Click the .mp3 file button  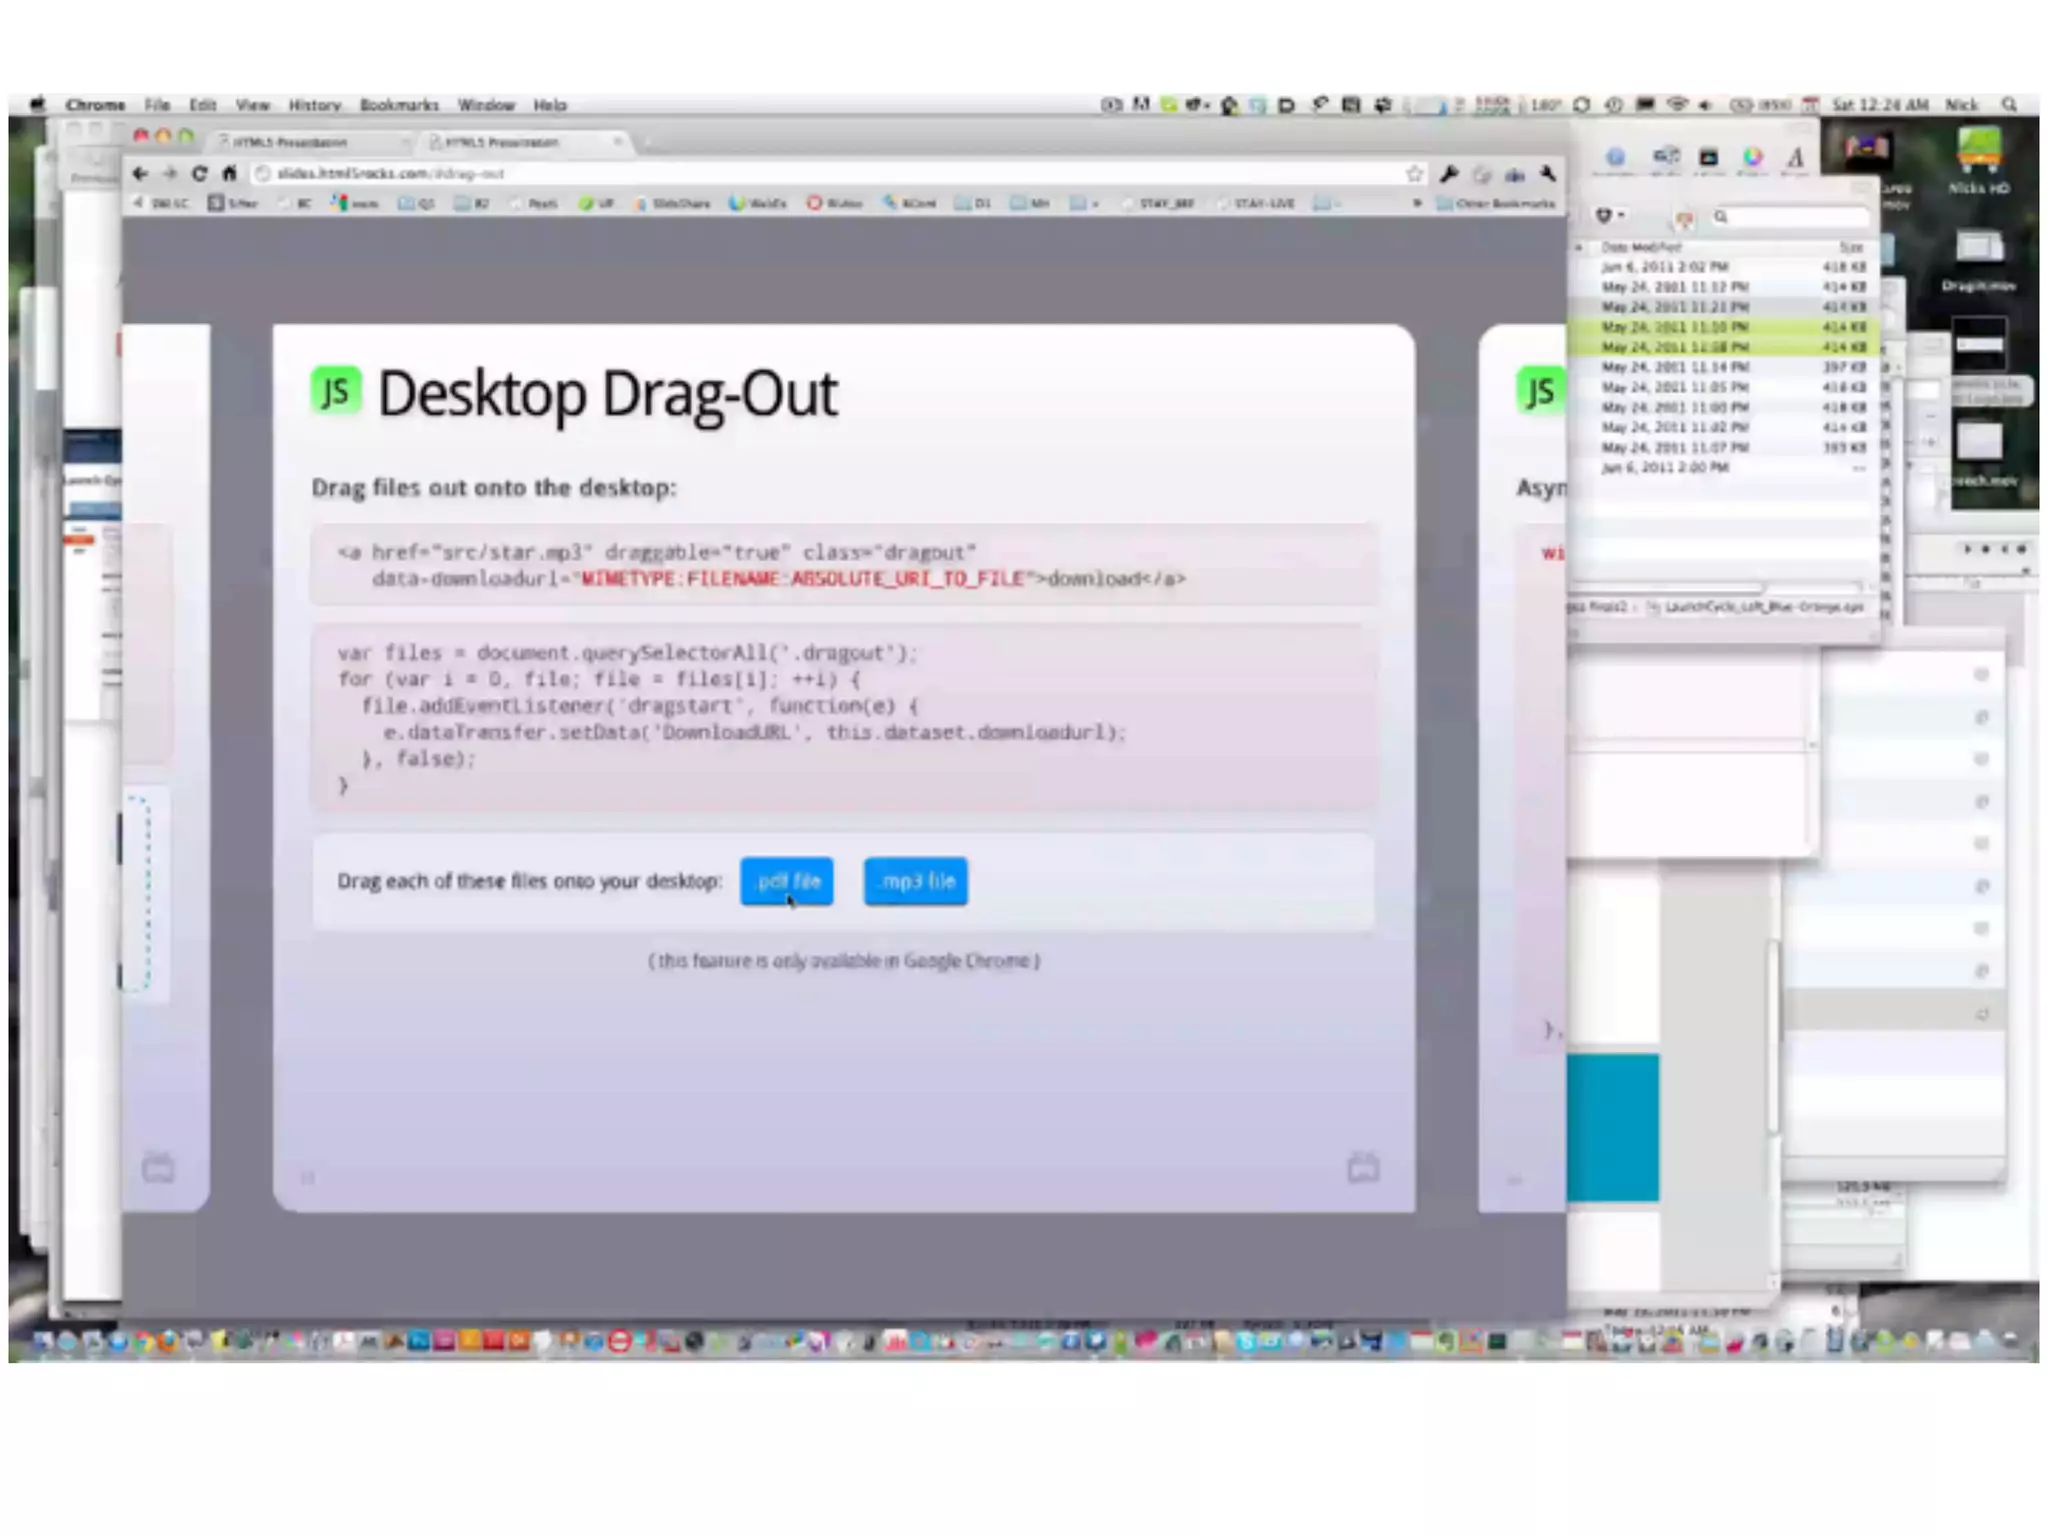tap(916, 881)
